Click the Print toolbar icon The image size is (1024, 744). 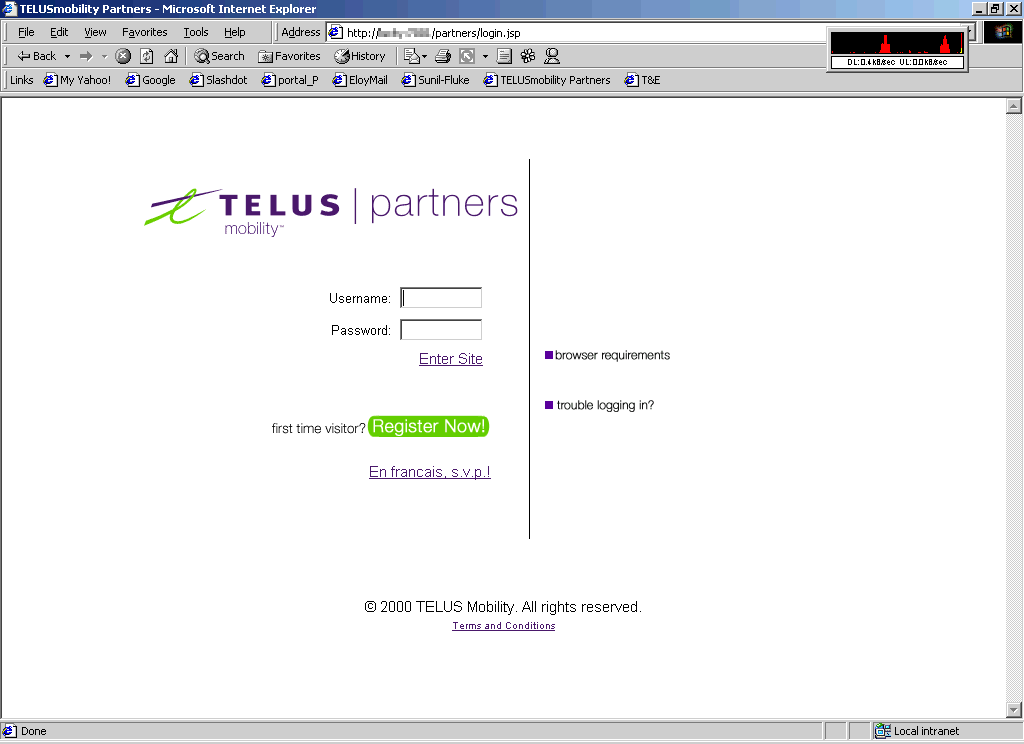point(442,56)
